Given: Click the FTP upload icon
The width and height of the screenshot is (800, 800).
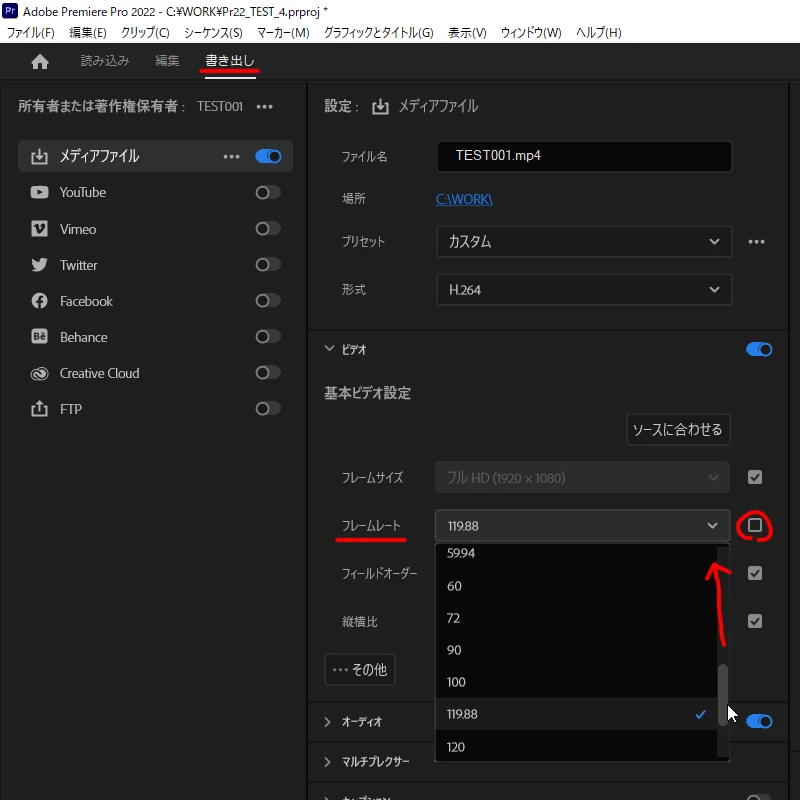Looking at the screenshot, I should tap(39, 409).
